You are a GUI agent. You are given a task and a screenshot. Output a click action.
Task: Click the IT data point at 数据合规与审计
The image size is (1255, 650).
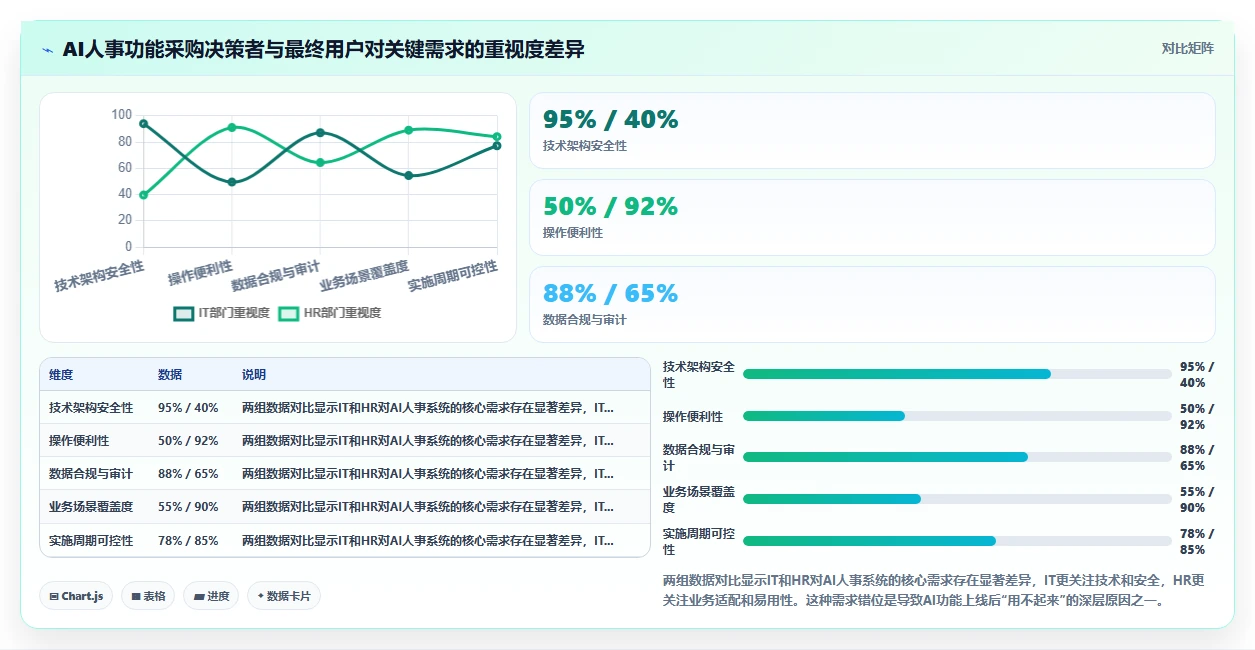tap(320, 132)
